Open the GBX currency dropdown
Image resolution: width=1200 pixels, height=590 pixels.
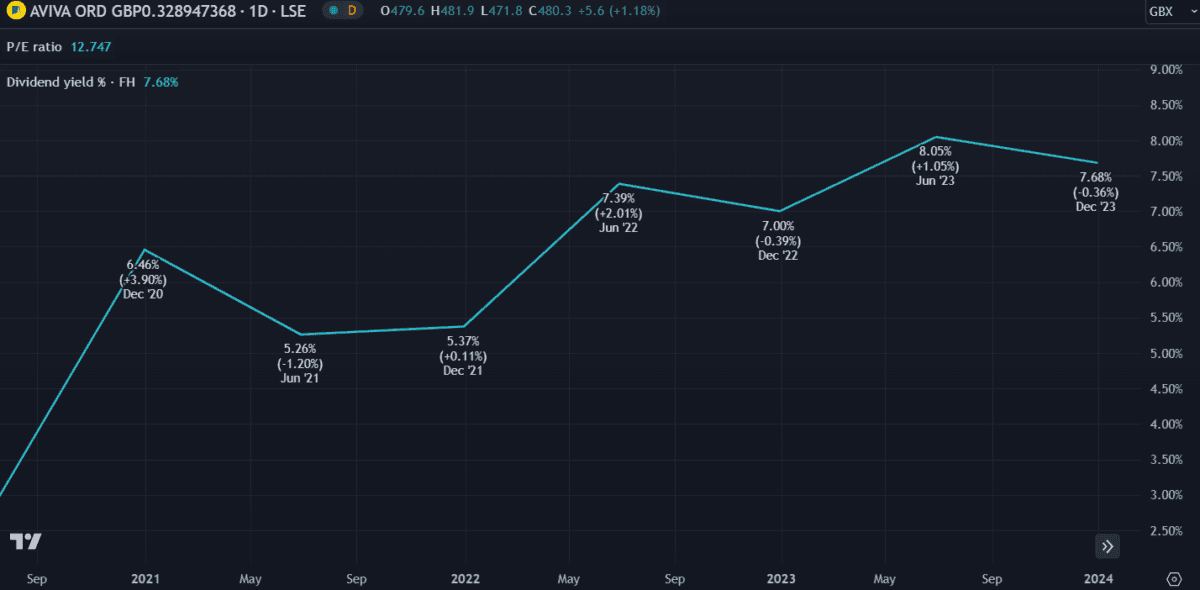click(1166, 12)
